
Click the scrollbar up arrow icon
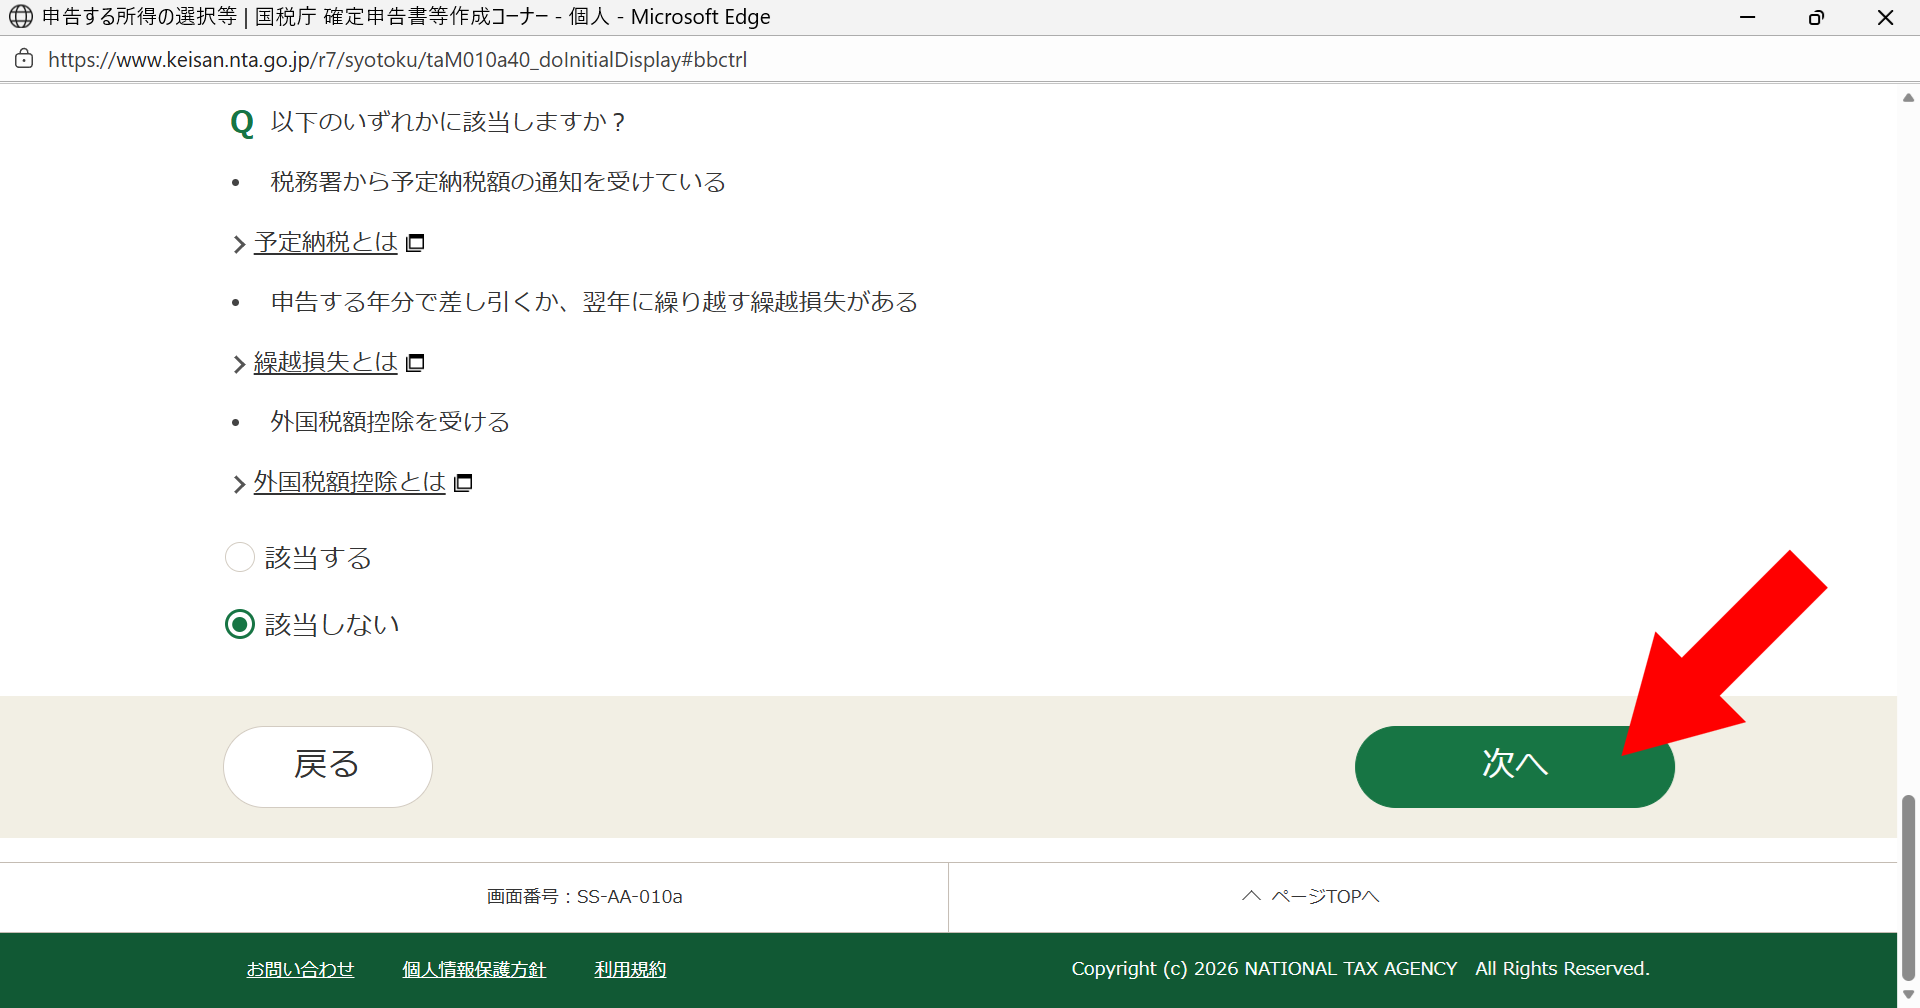tap(1908, 96)
